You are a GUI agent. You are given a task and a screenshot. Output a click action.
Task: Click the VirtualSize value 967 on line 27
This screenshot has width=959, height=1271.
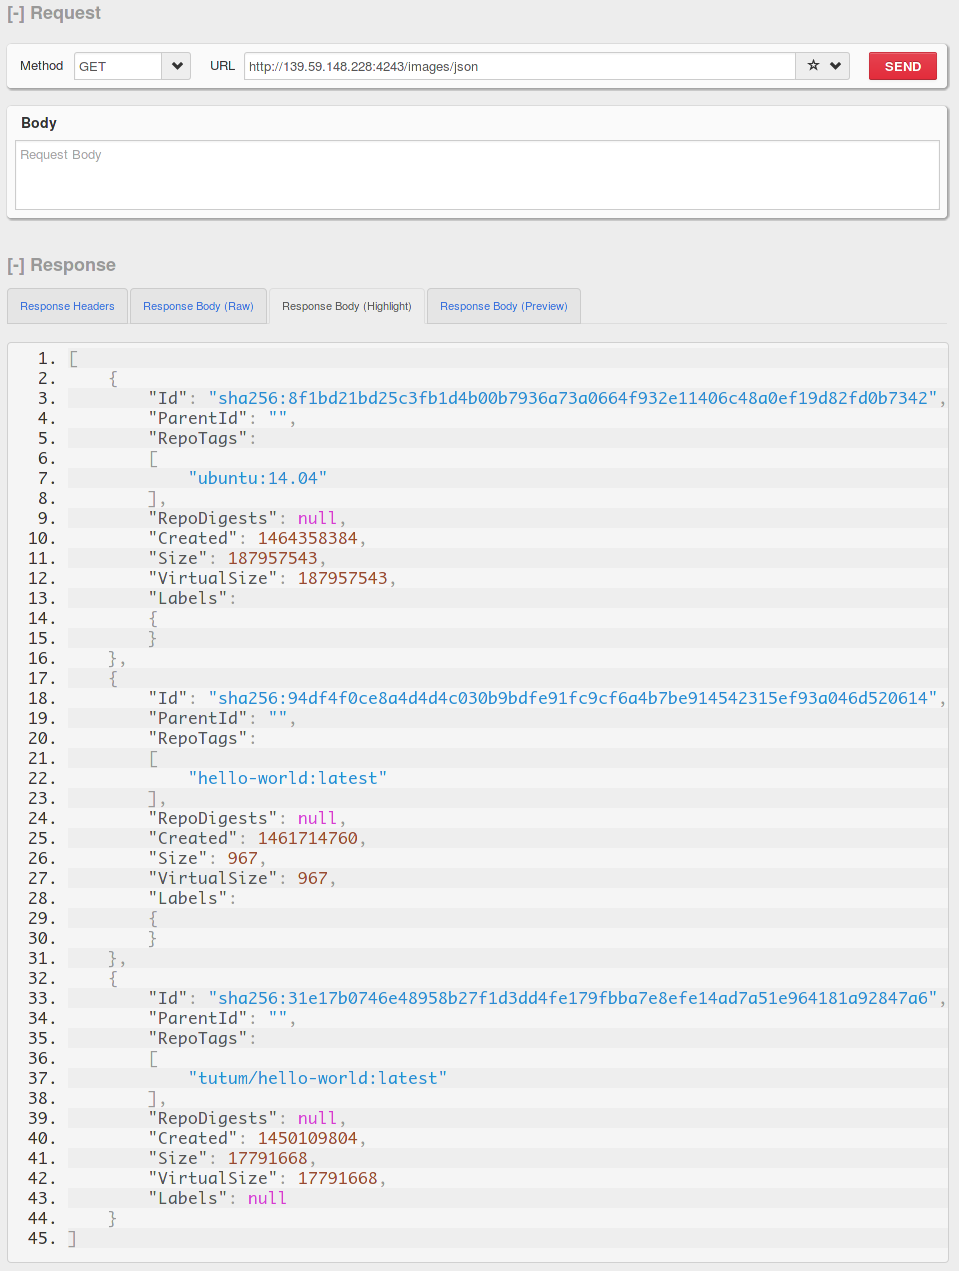[313, 878]
